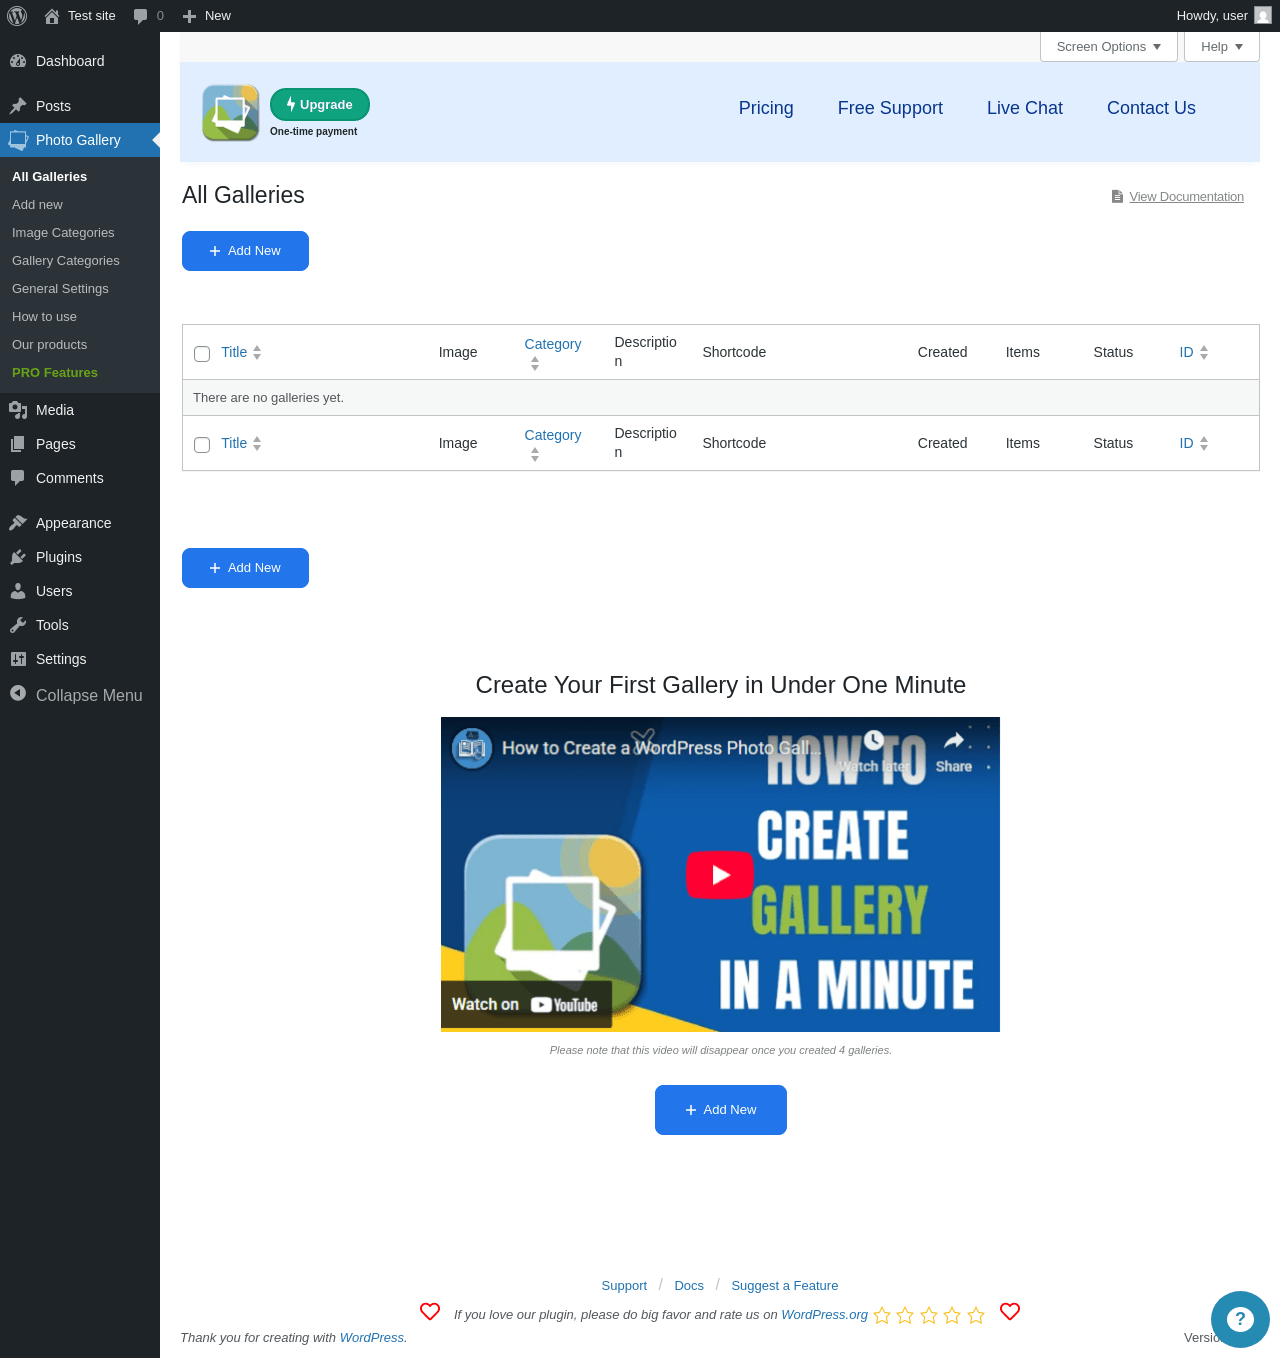Play the YouTube tutorial video
This screenshot has width=1280, height=1358.
(720, 875)
